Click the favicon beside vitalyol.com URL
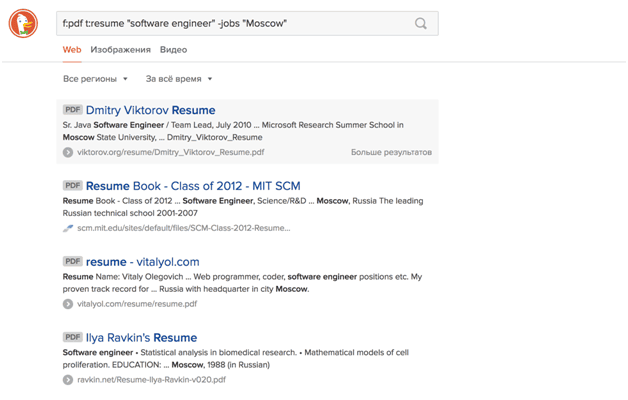 tap(68, 304)
